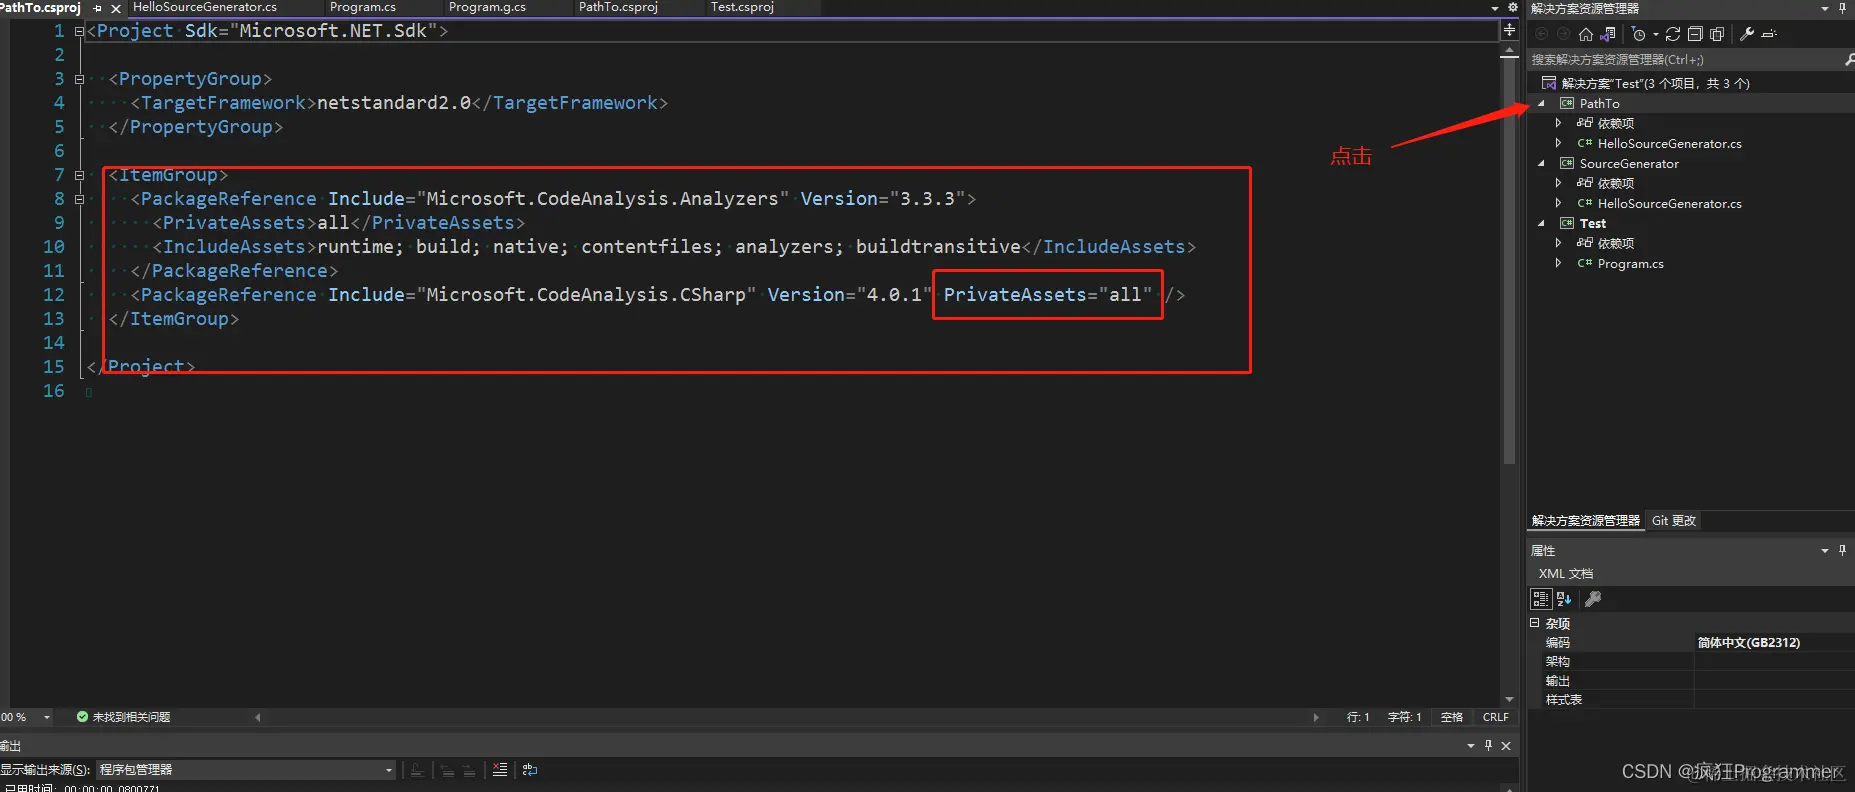Toggle preview selected items icon
Screen dimensions: 1855x792
1769,34
